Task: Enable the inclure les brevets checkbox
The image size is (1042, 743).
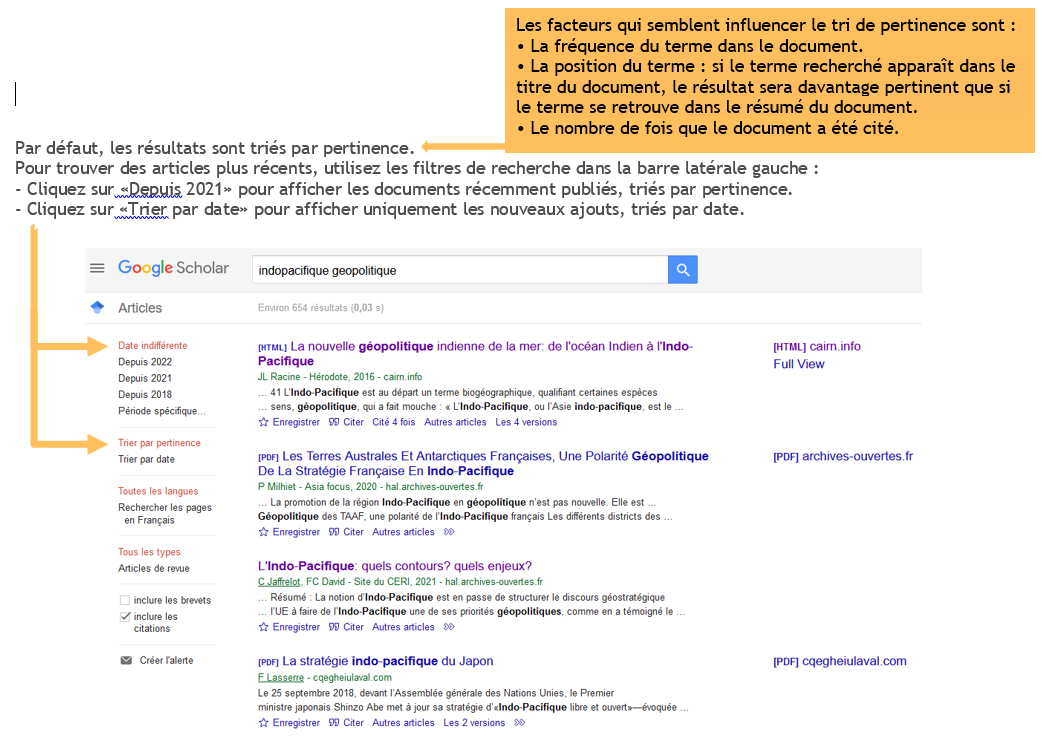Action: pyautogui.click(x=125, y=600)
